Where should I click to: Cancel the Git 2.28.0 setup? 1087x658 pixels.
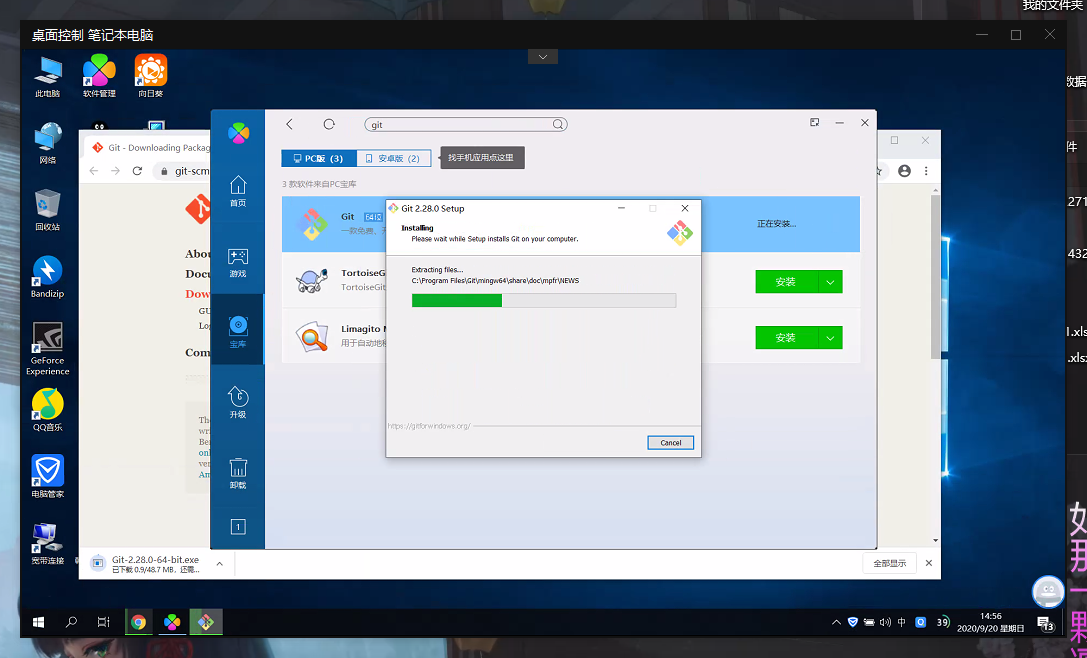pyautogui.click(x=670, y=442)
